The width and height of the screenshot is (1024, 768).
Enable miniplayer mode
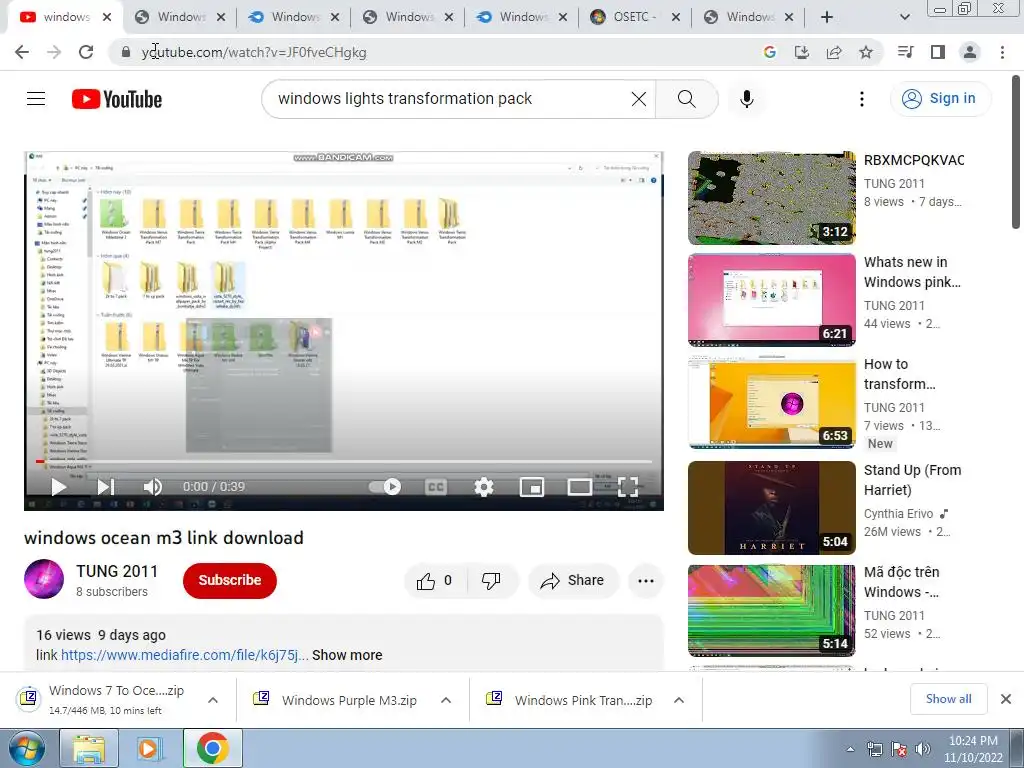point(532,487)
